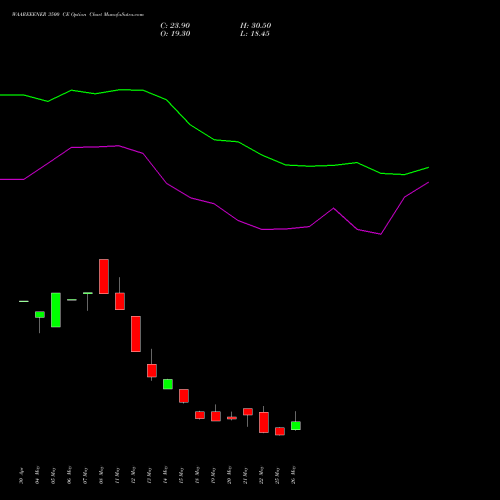Click the 04 May date label
Viewport: 500px width, 500px height.
(38, 475)
